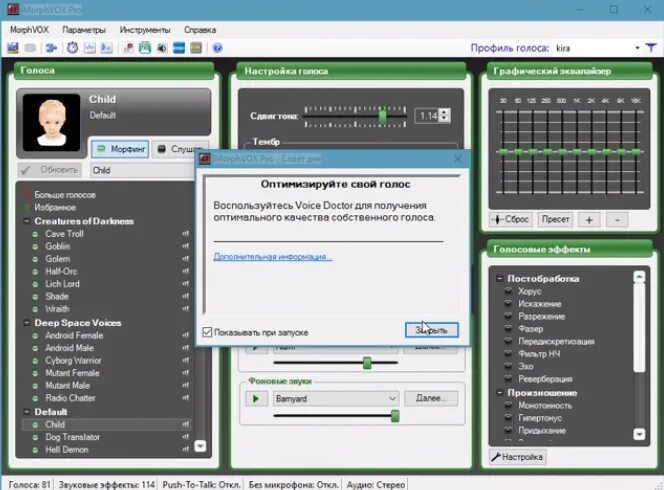The width and height of the screenshot is (664, 490).
Task: Toggle the Морфинг button
Action: (x=120, y=149)
